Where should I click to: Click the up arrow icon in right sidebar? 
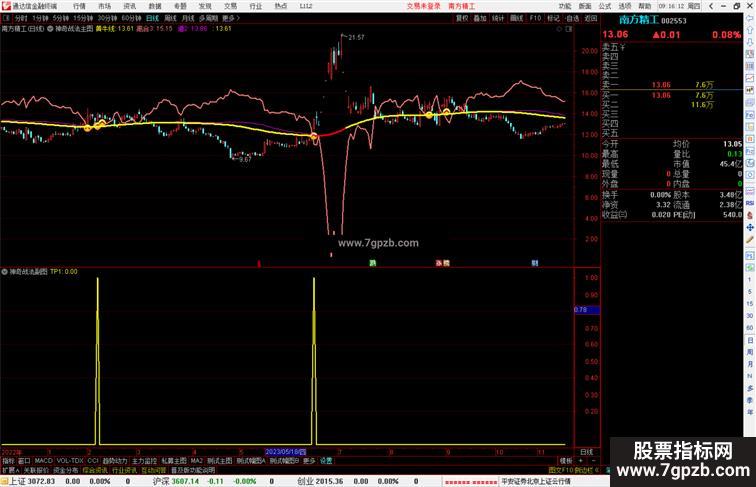pyautogui.click(x=750, y=30)
